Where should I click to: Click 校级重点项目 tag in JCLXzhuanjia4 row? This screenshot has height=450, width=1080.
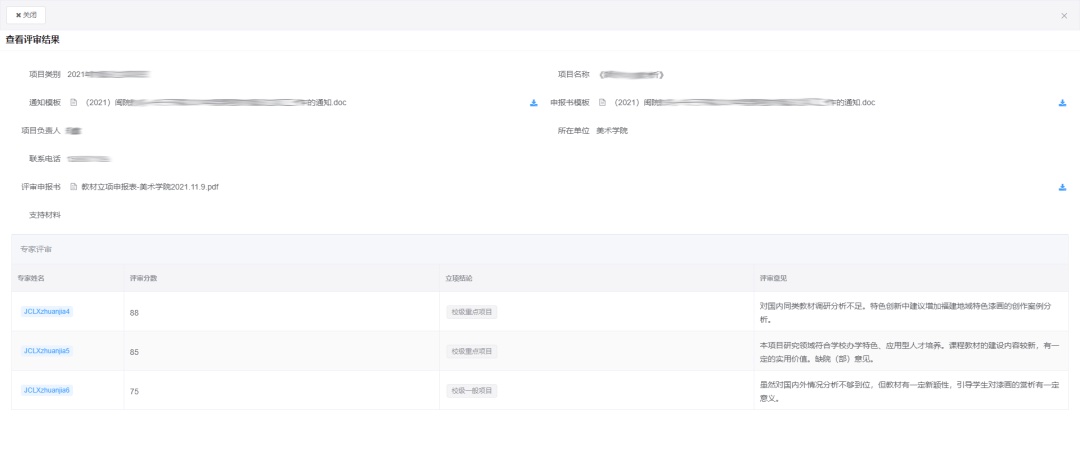472,312
